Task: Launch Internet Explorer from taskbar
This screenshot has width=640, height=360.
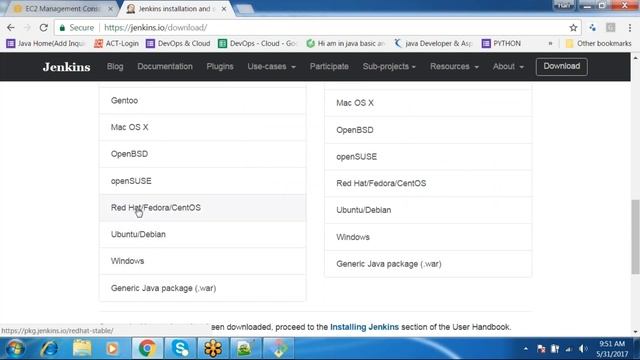Action: click(x=49, y=349)
